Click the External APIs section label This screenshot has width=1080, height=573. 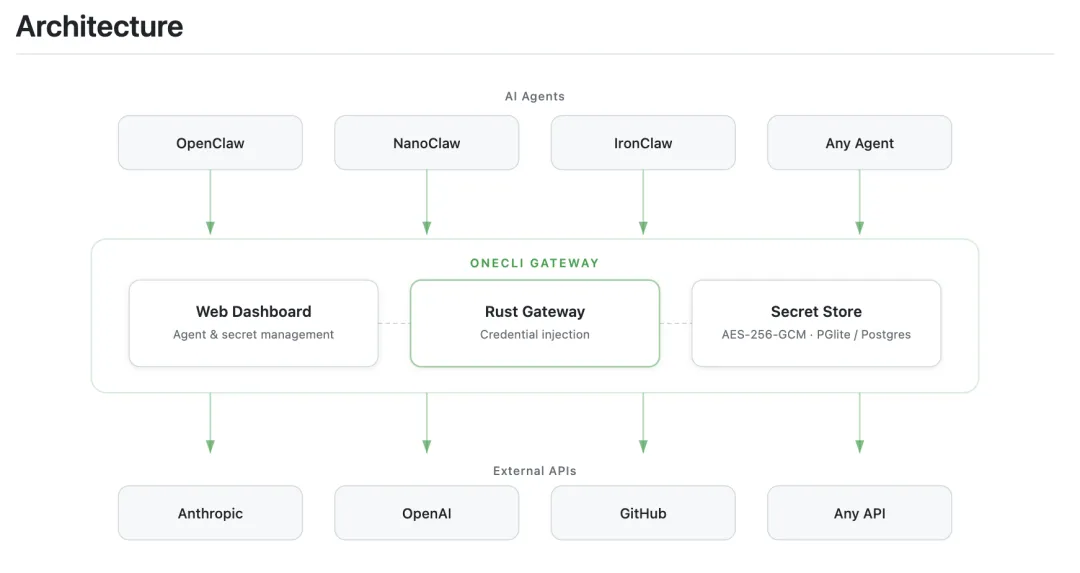[535, 471]
